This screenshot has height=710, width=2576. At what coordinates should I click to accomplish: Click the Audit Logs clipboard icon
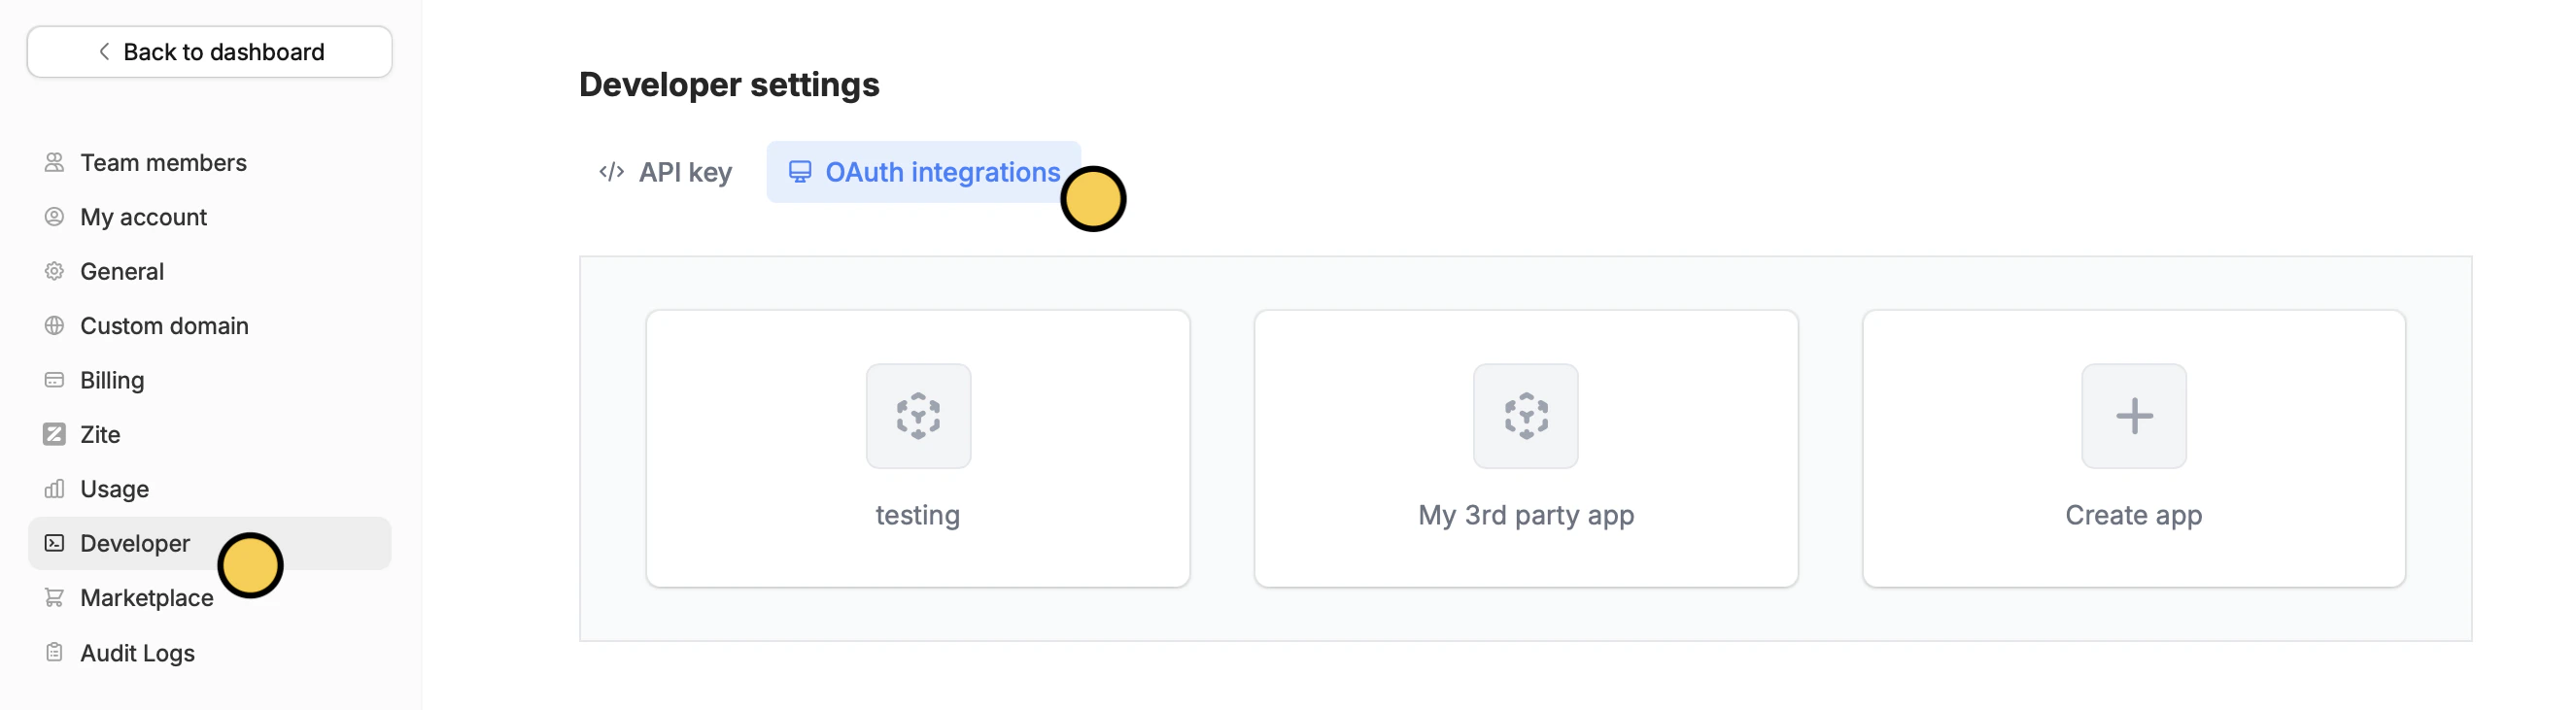point(54,653)
